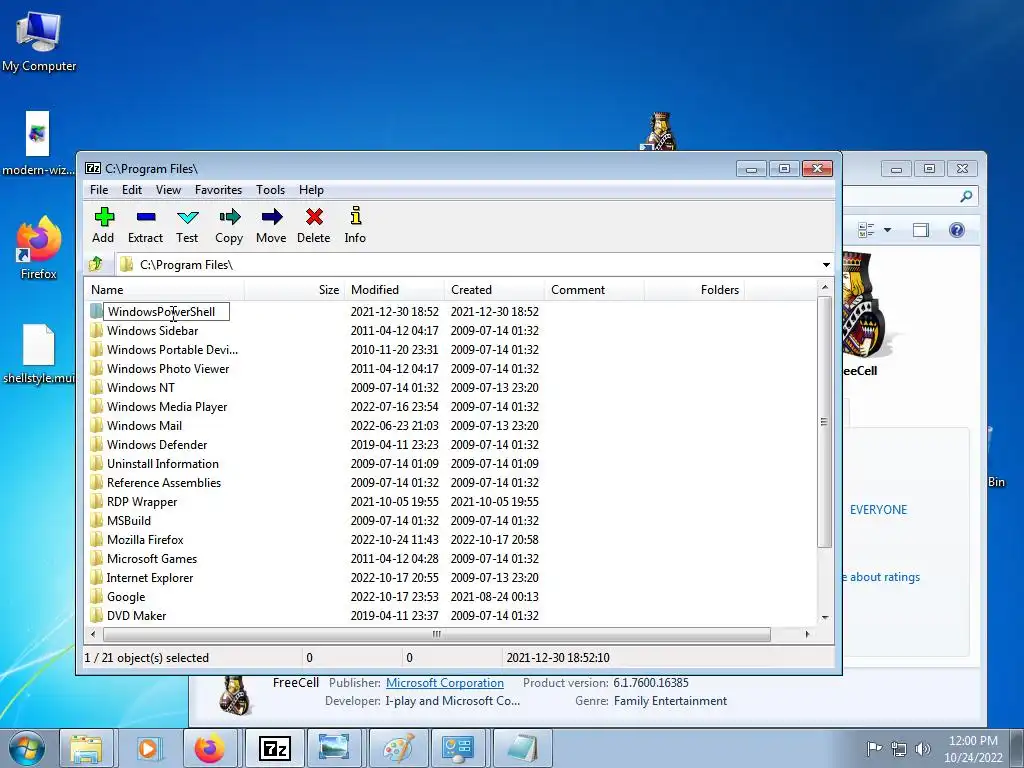The height and width of the screenshot is (768, 1024).
Task: Click the red Delete icon
Action: click(313, 226)
